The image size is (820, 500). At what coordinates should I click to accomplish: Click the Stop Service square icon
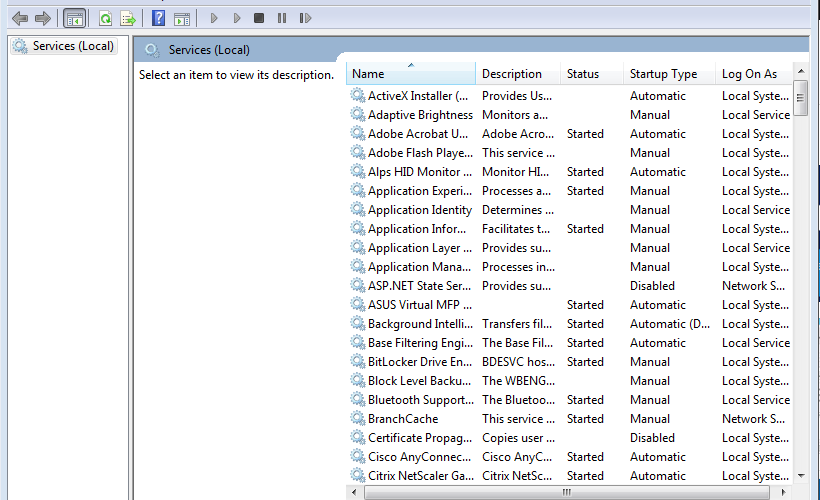point(259,18)
